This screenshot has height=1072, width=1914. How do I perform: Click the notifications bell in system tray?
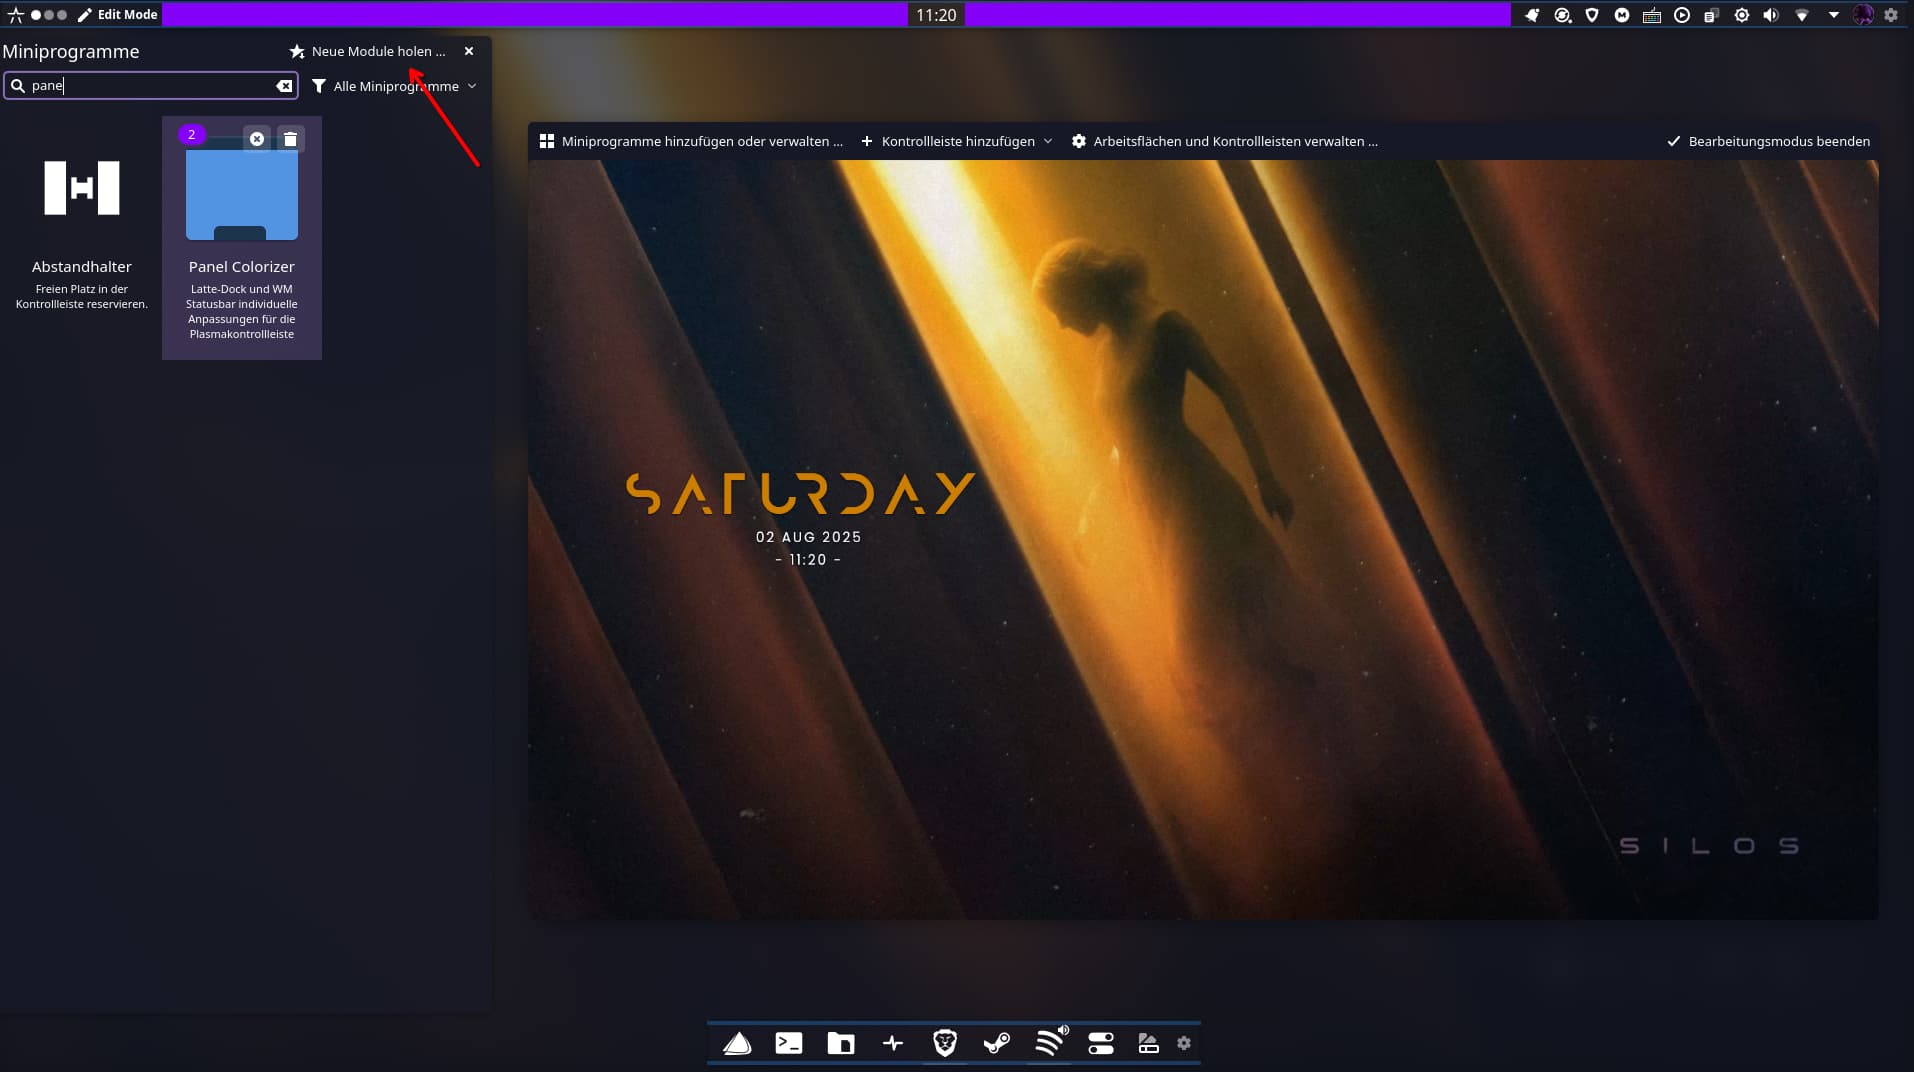pos(1531,15)
